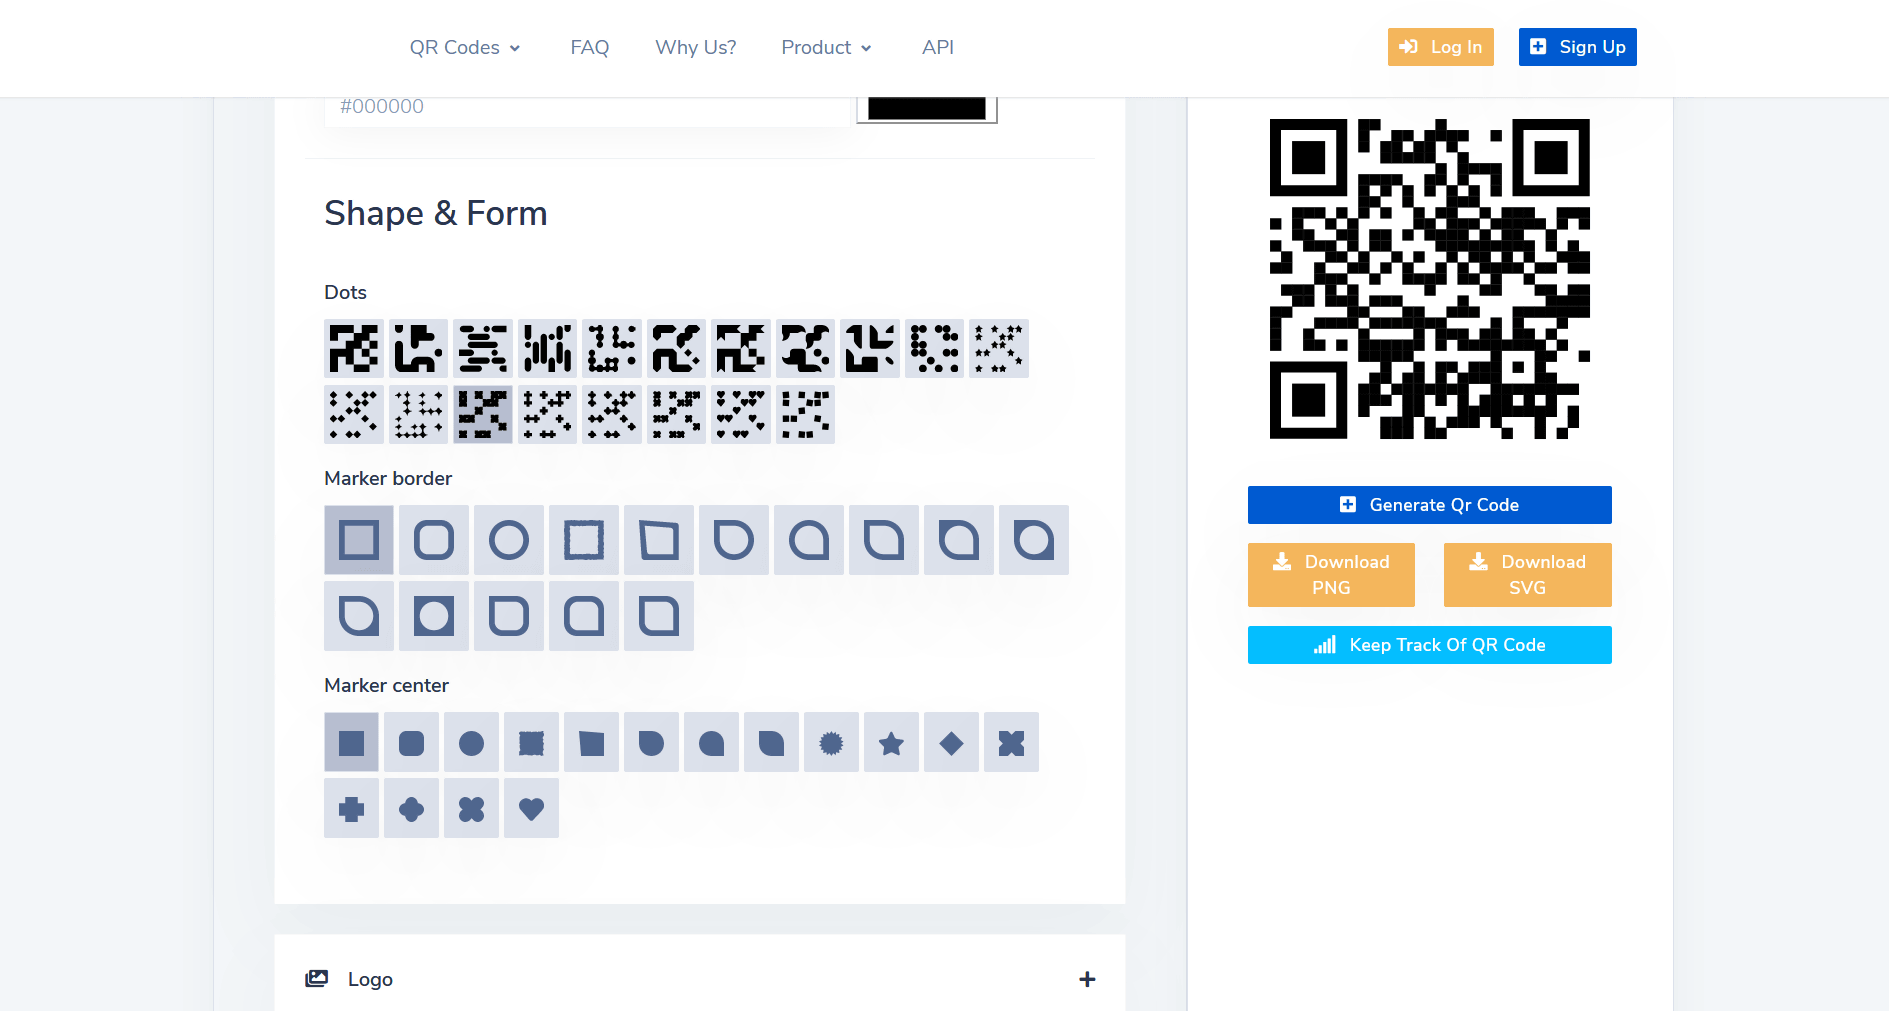Pick the circle Marker border
Image resolution: width=1889 pixels, height=1011 pixels.
509,540
